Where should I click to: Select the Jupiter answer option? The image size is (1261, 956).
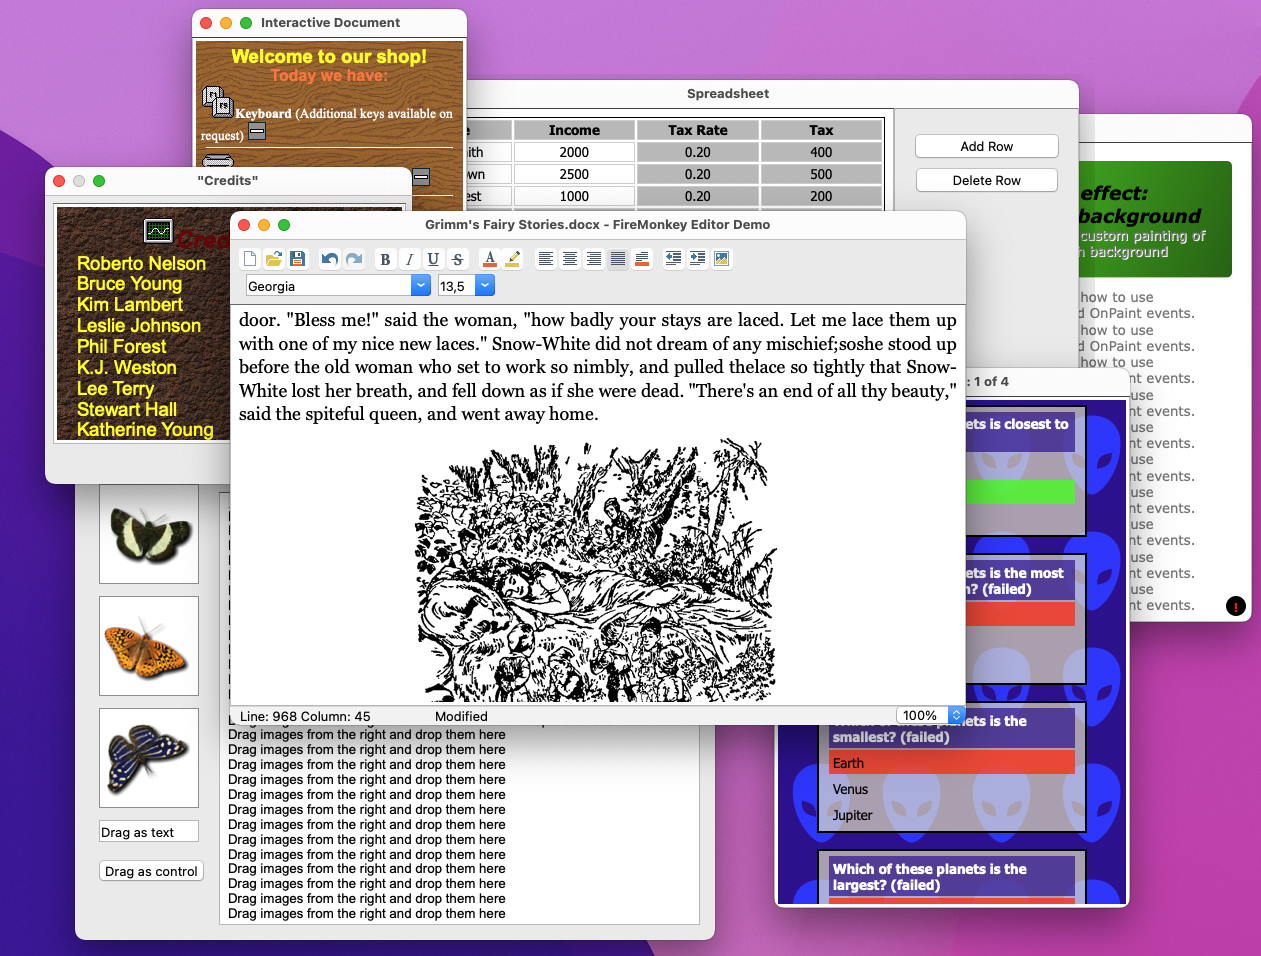852,815
